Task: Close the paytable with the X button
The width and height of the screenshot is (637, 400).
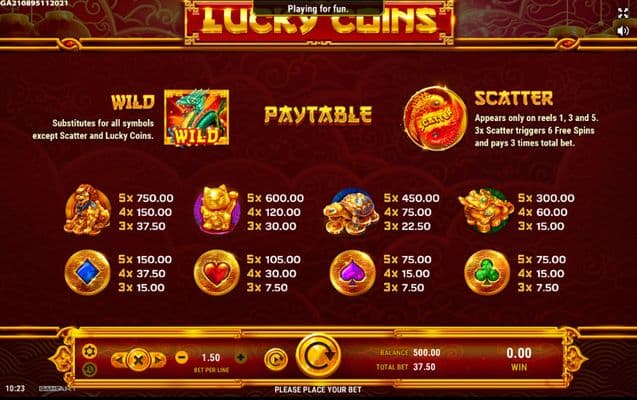Action: click(x=138, y=359)
